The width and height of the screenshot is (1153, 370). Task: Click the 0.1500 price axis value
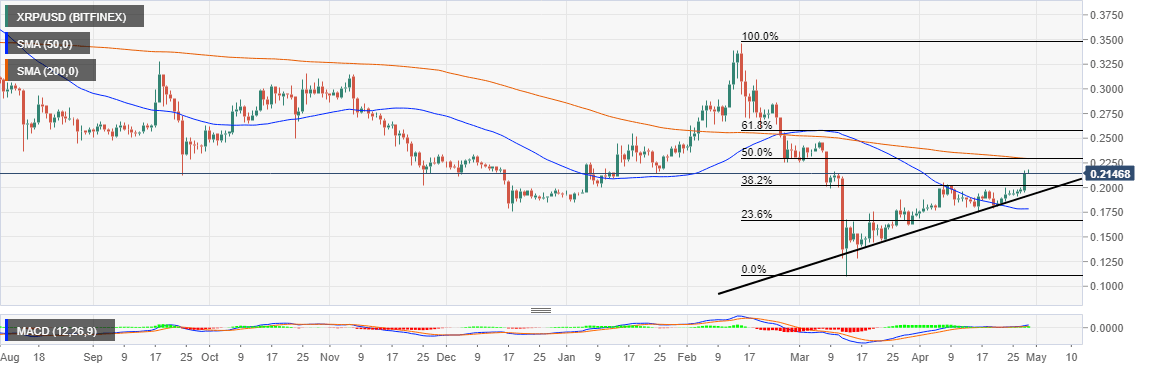(x=1108, y=238)
